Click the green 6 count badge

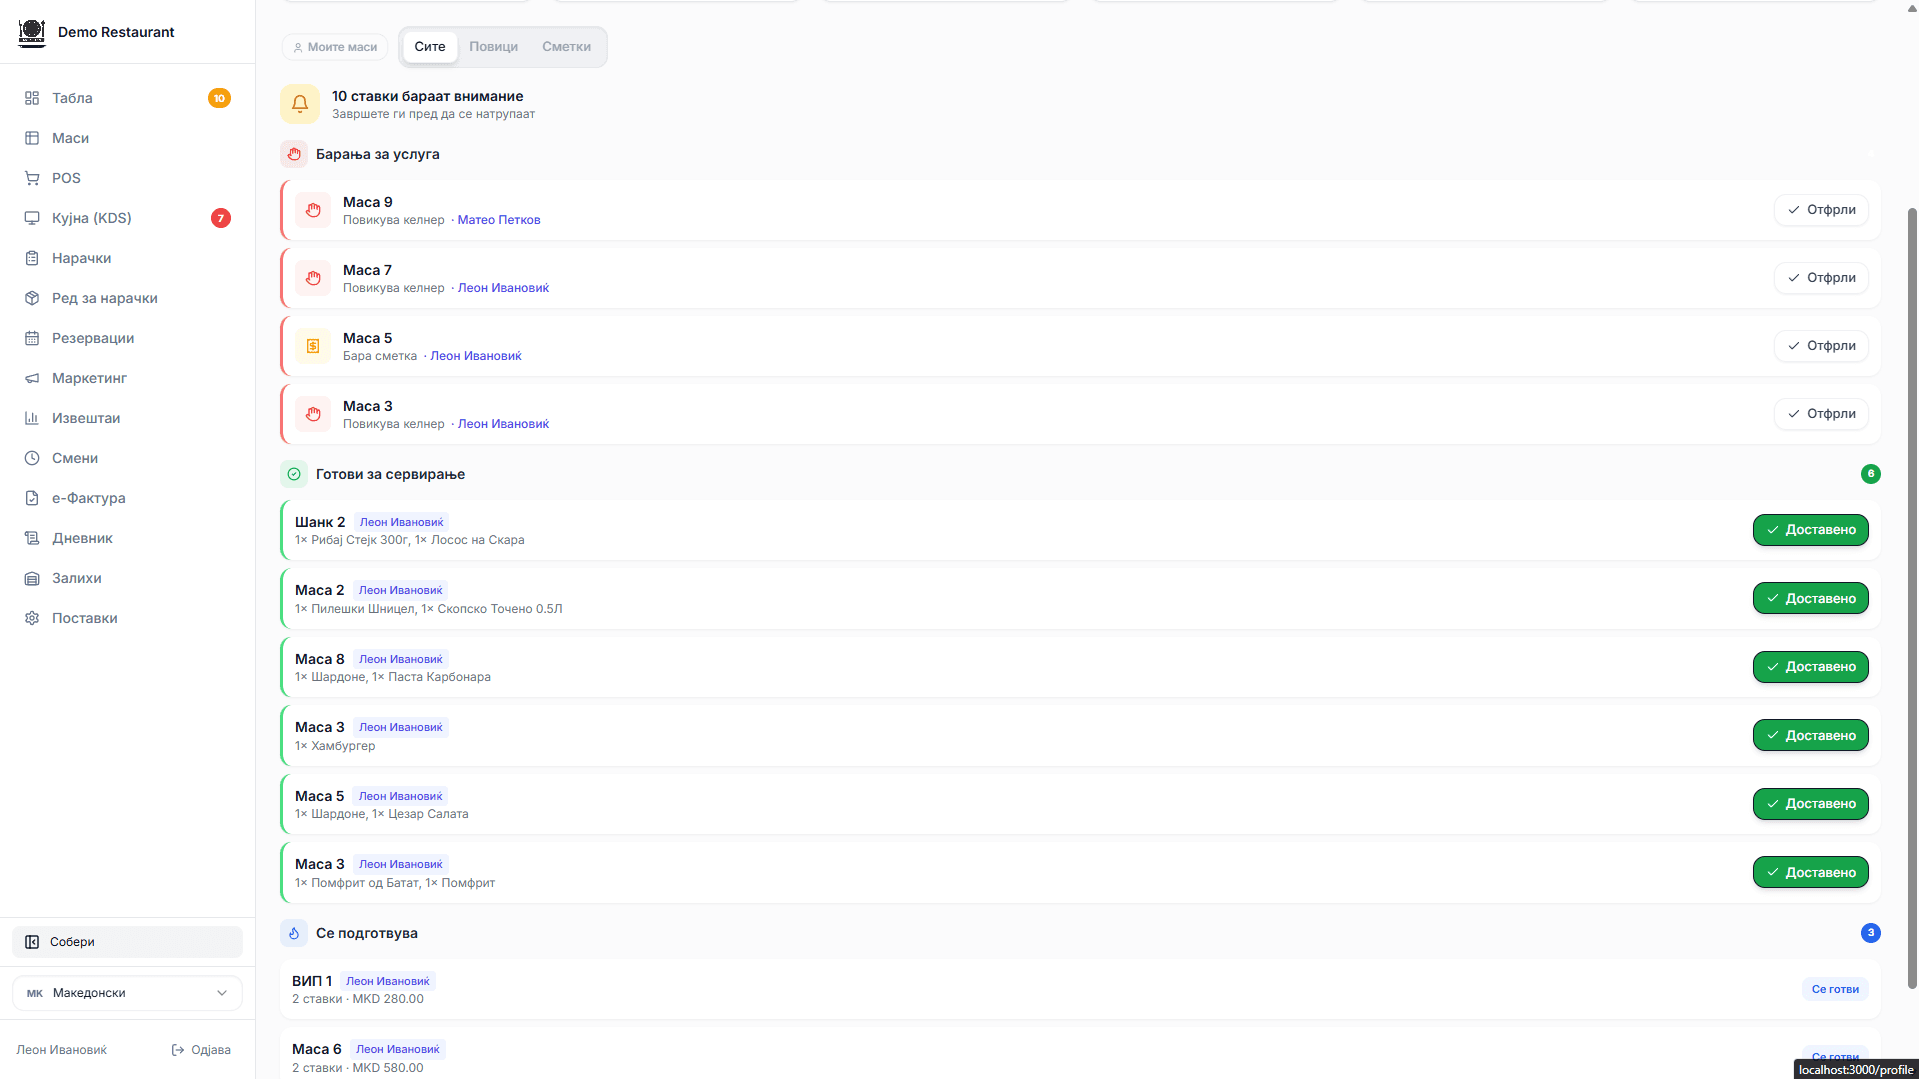(1870, 474)
